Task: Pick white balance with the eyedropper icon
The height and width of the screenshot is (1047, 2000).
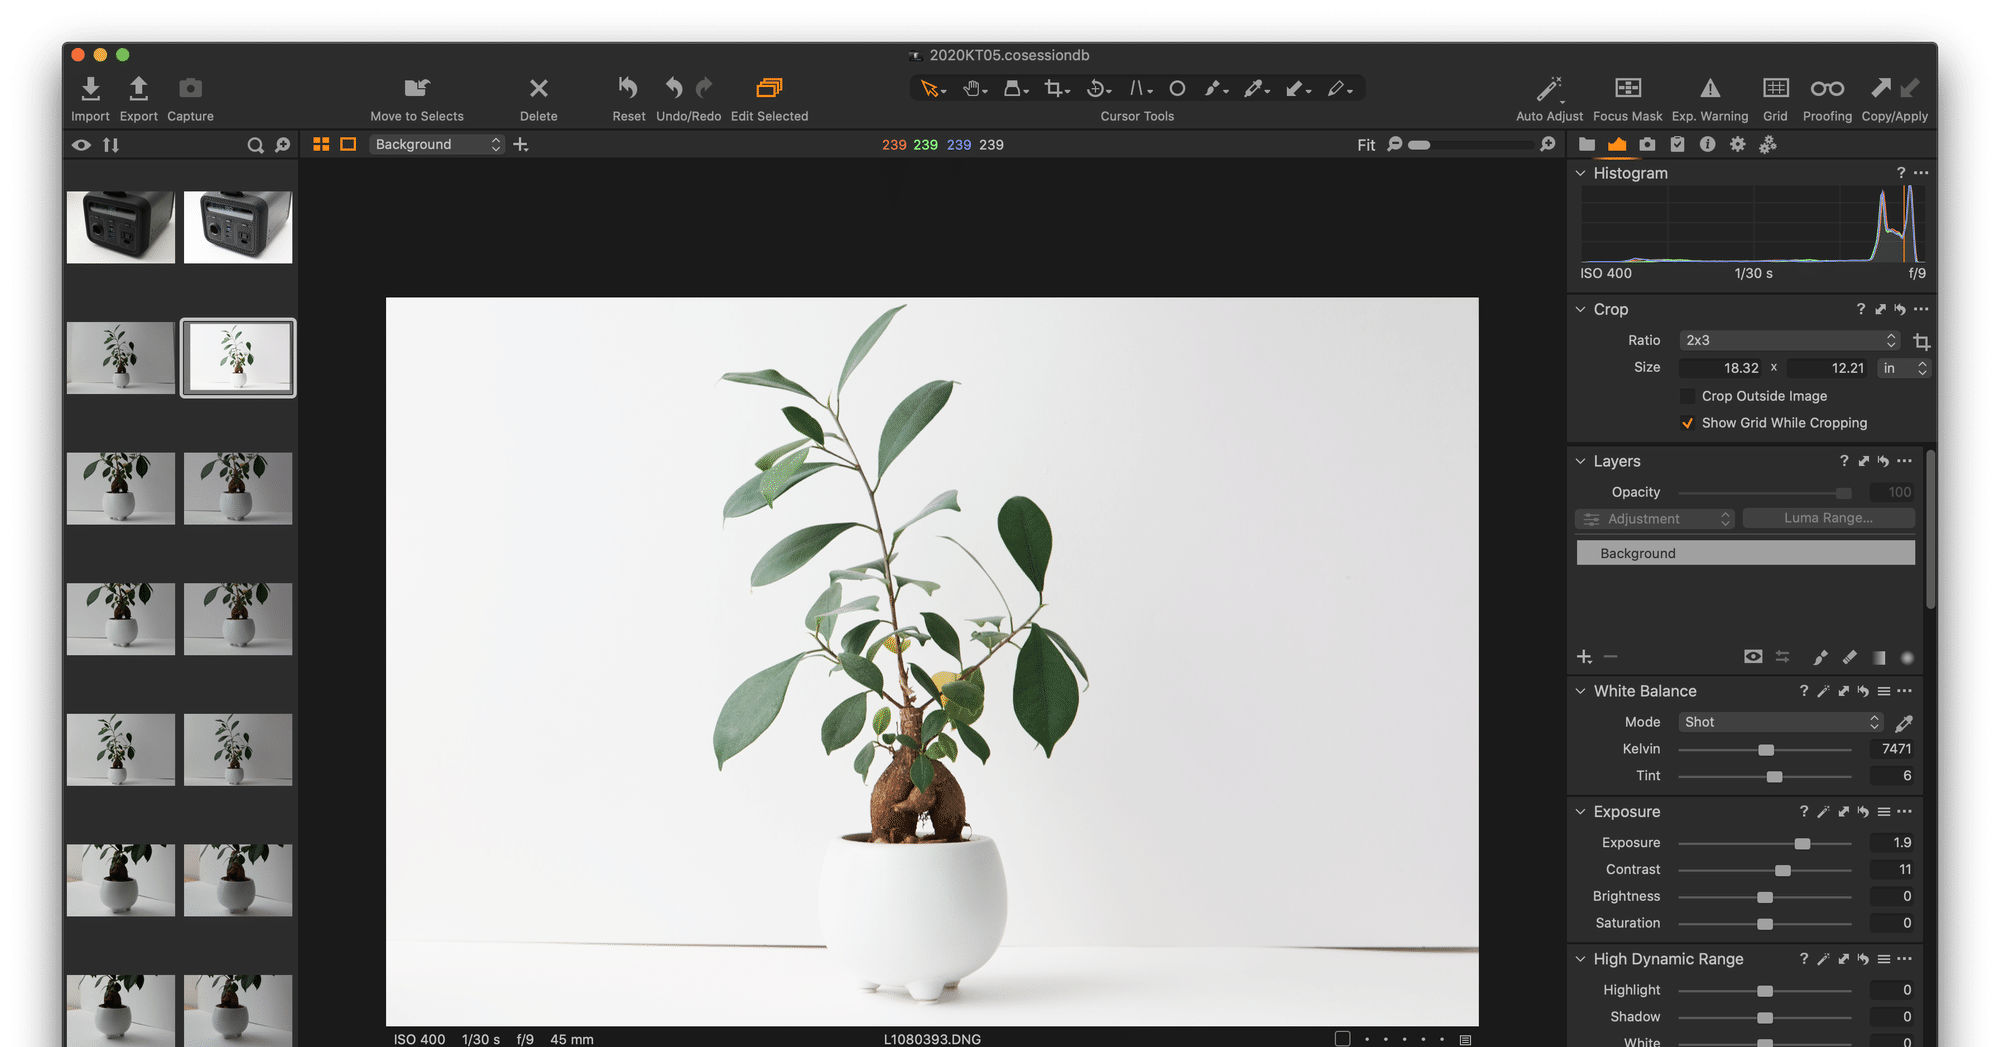Action: [x=1904, y=722]
